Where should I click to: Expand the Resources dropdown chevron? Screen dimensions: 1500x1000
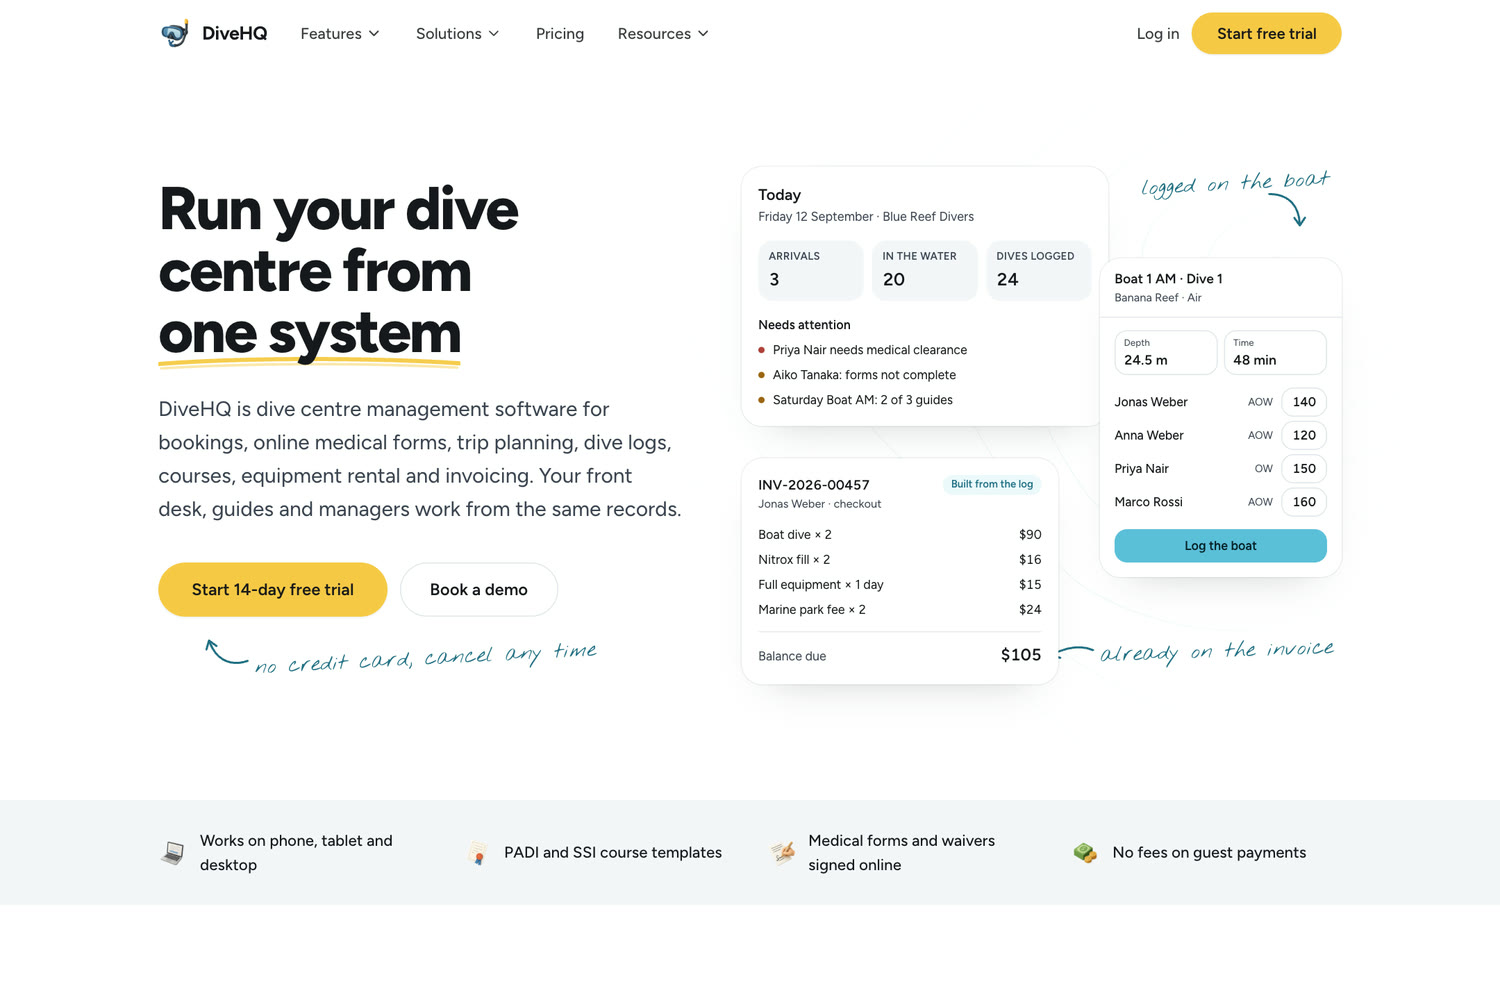click(x=703, y=34)
